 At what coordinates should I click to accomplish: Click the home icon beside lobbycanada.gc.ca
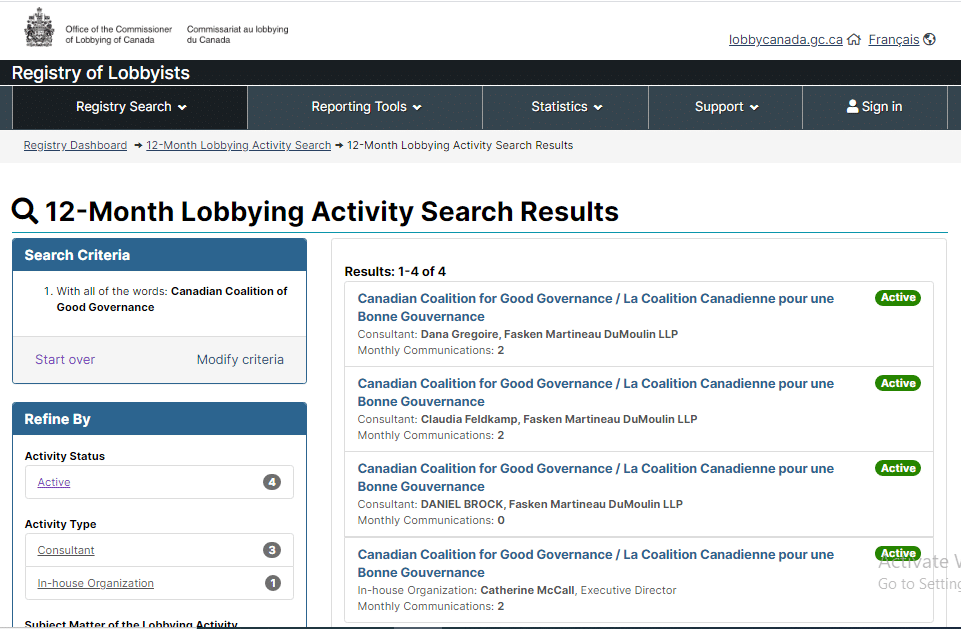click(854, 40)
